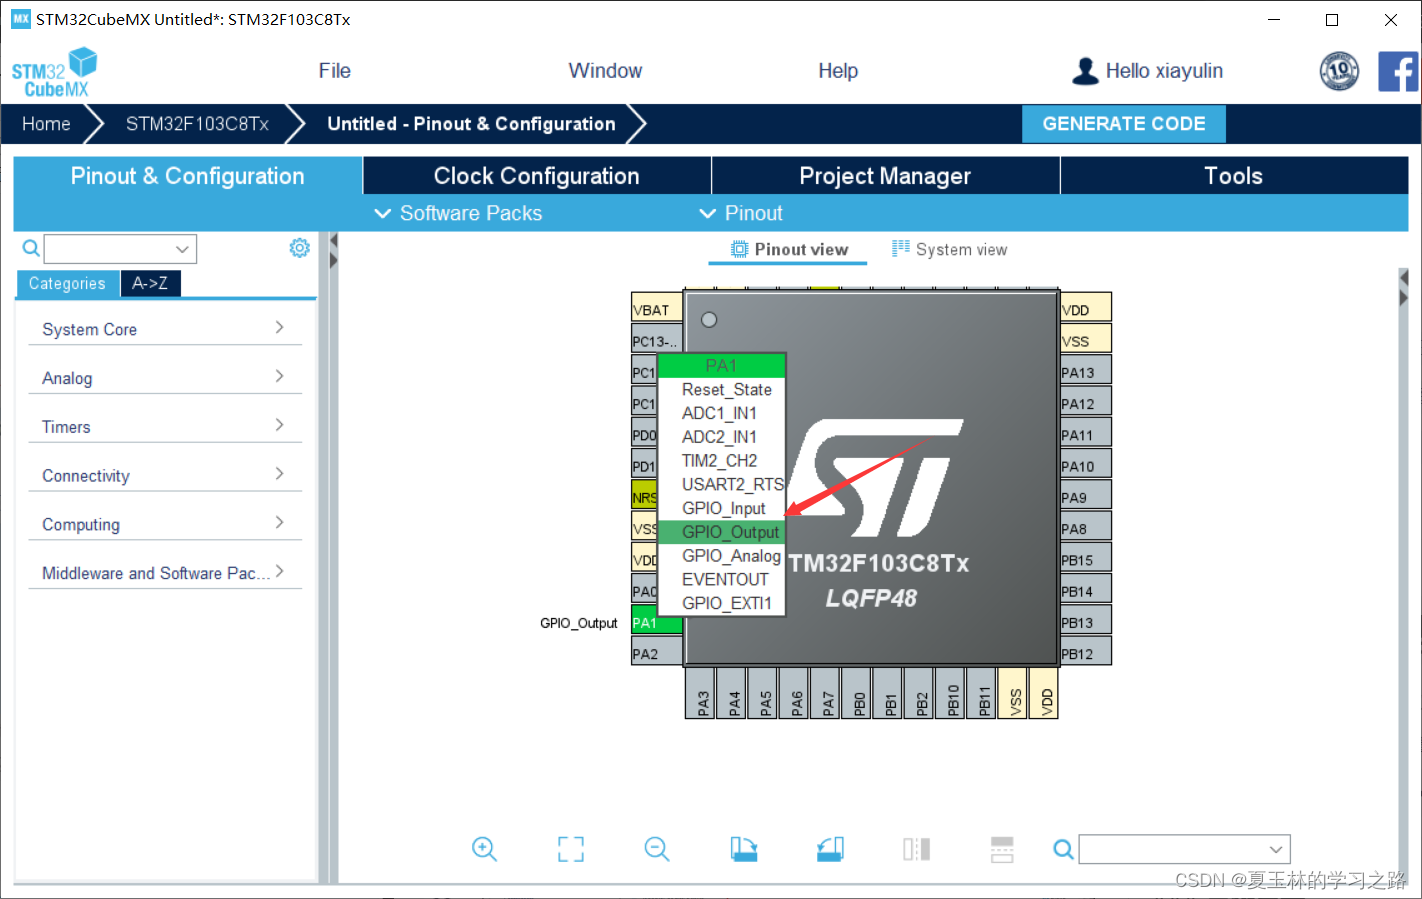Viewport: 1422px width, 899px height.
Task: Open the Window menu
Action: pos(605,71)
